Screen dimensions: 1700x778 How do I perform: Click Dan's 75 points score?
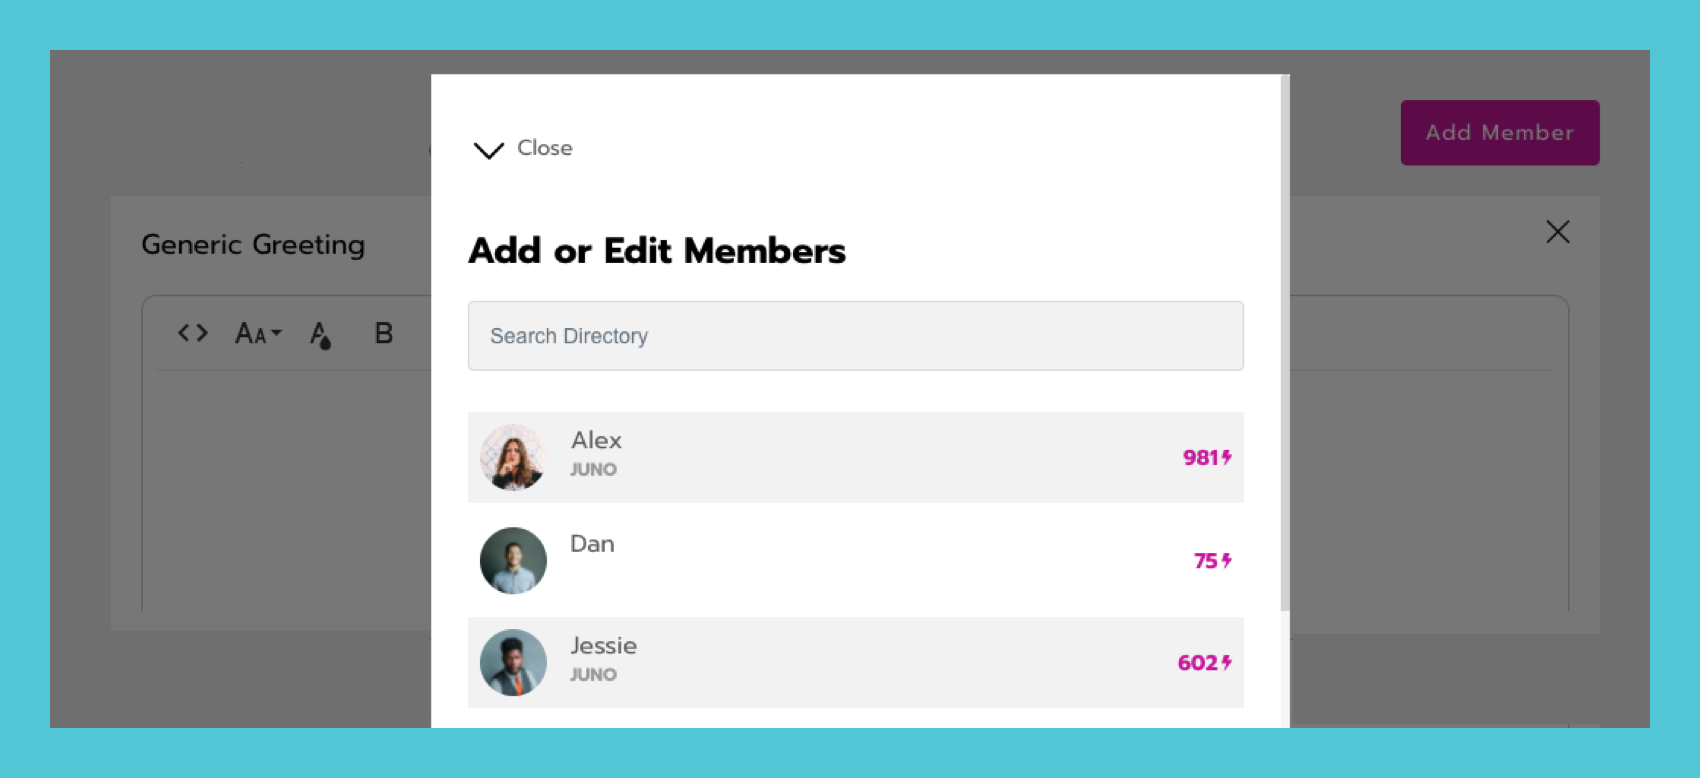pos(1212,561)
